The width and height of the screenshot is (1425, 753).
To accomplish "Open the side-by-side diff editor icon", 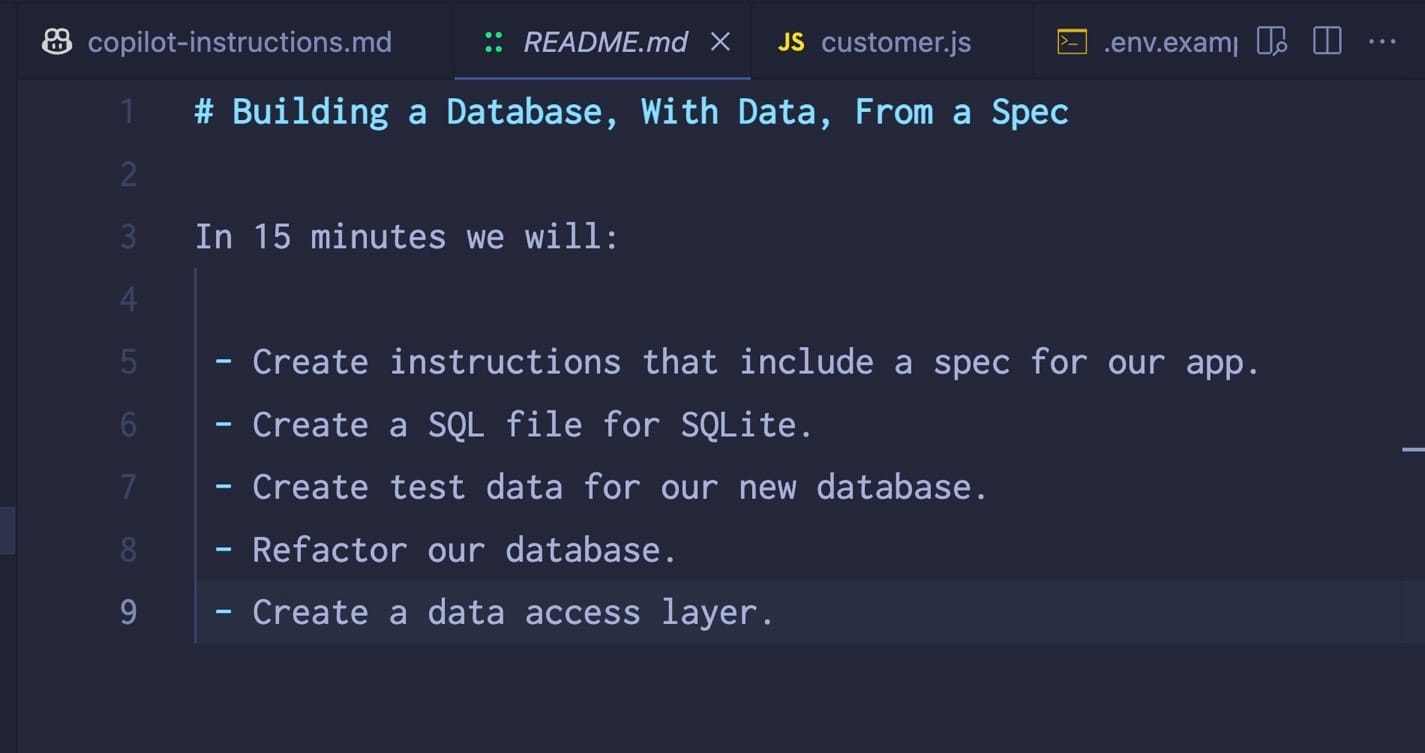I will click(x=1271, y=40).
